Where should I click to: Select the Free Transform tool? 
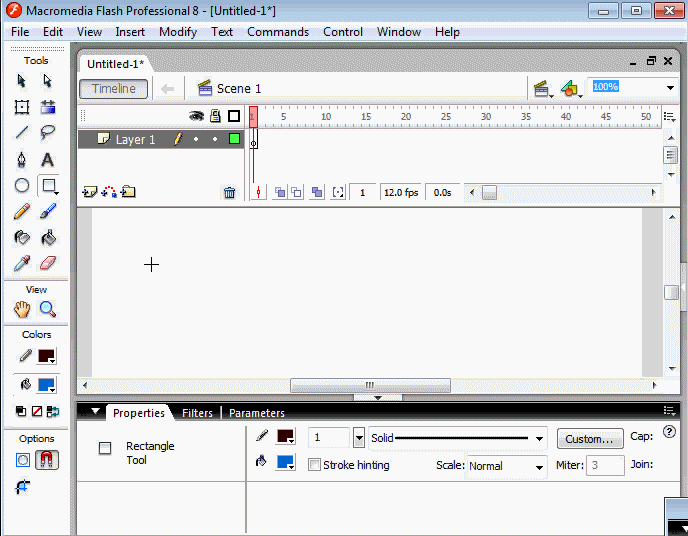tap(22, 107)
